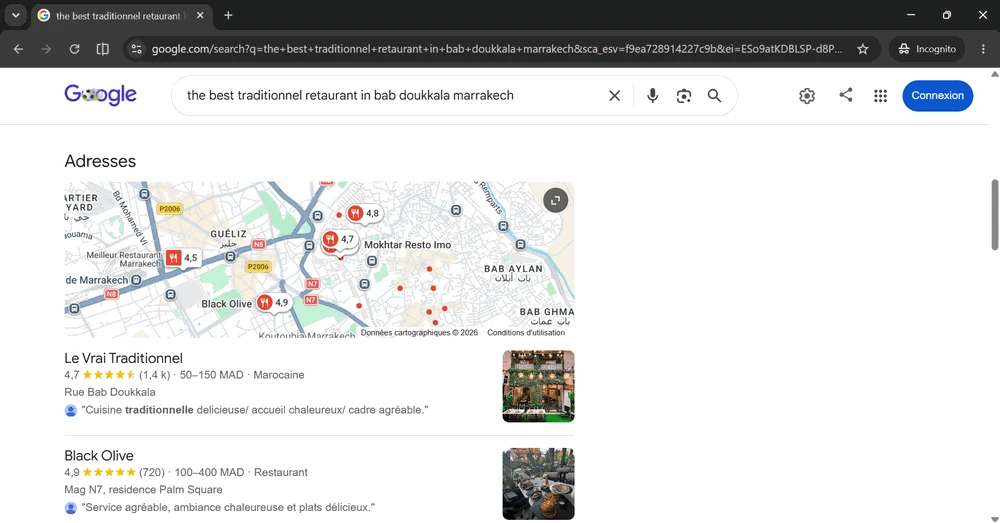This screenshot has height=523, width=1000.
Task: Start voice search with the microphone
Action: (x=652, y=96)
